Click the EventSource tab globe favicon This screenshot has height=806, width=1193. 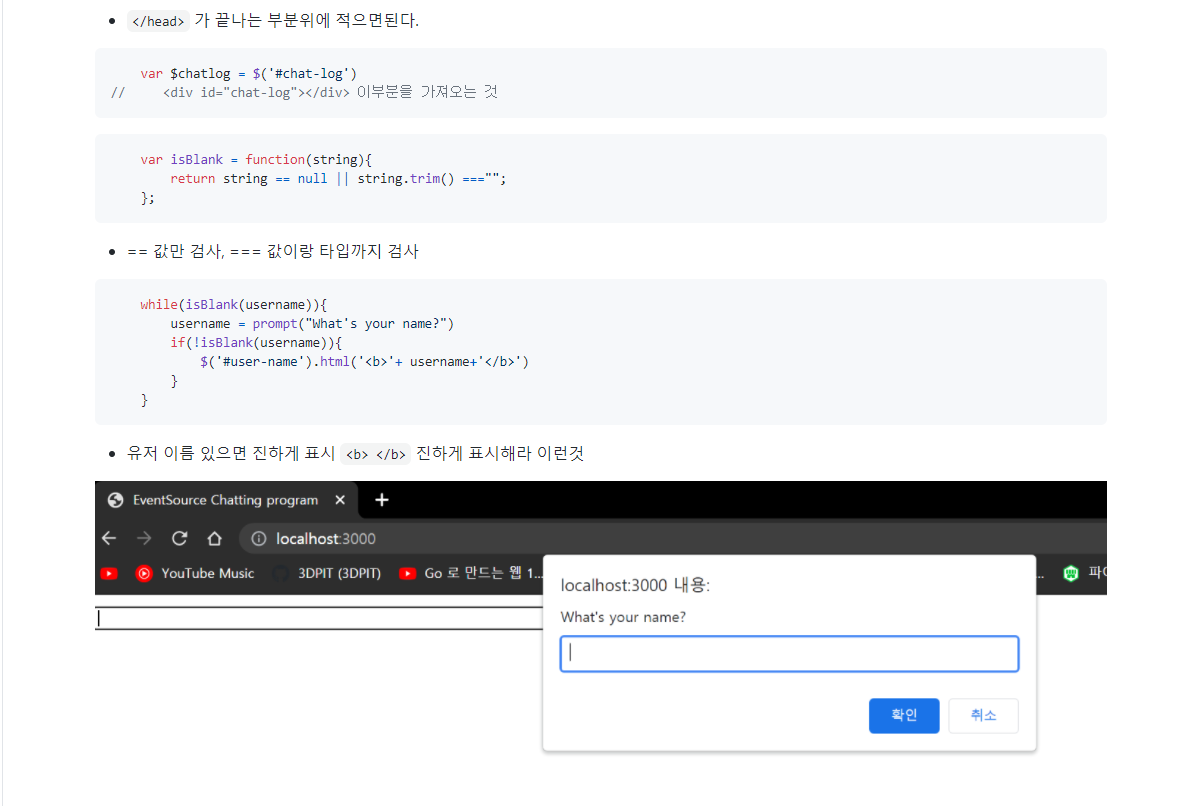(x=116, y=500)
